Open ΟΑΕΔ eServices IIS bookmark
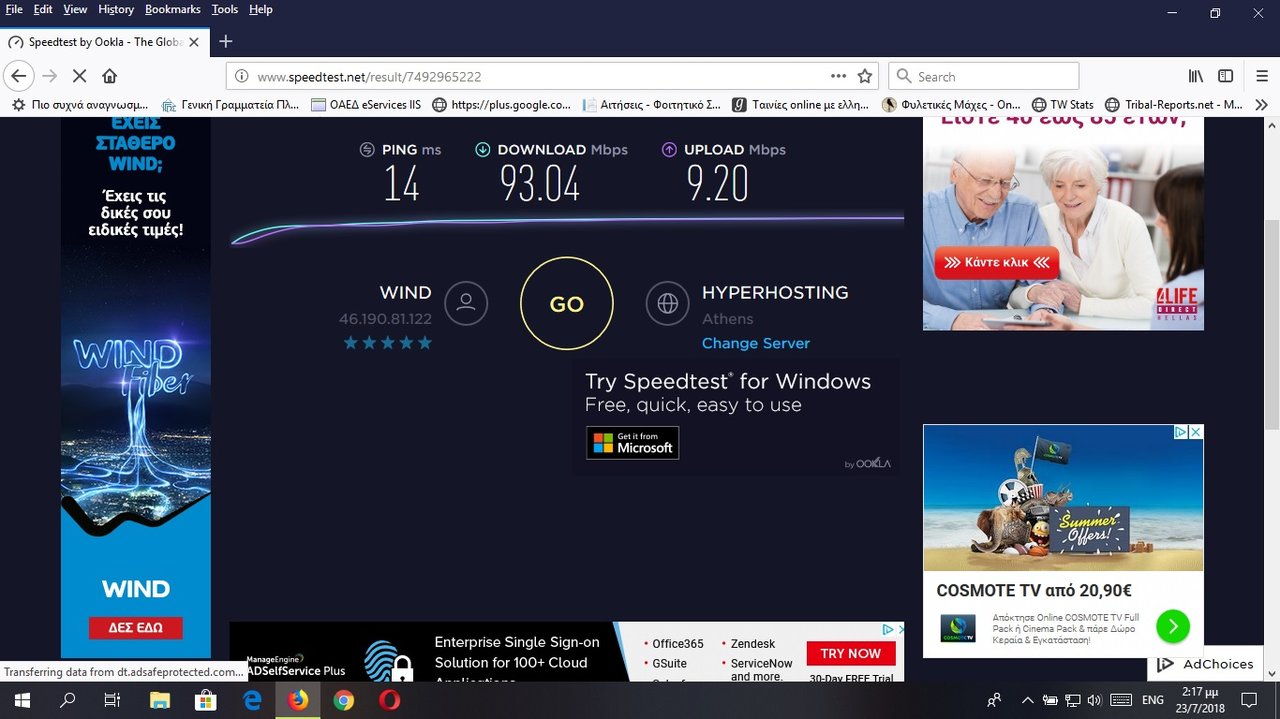Image resolution: width=1280 pixels, height=719 pixels. coord(366,104)
